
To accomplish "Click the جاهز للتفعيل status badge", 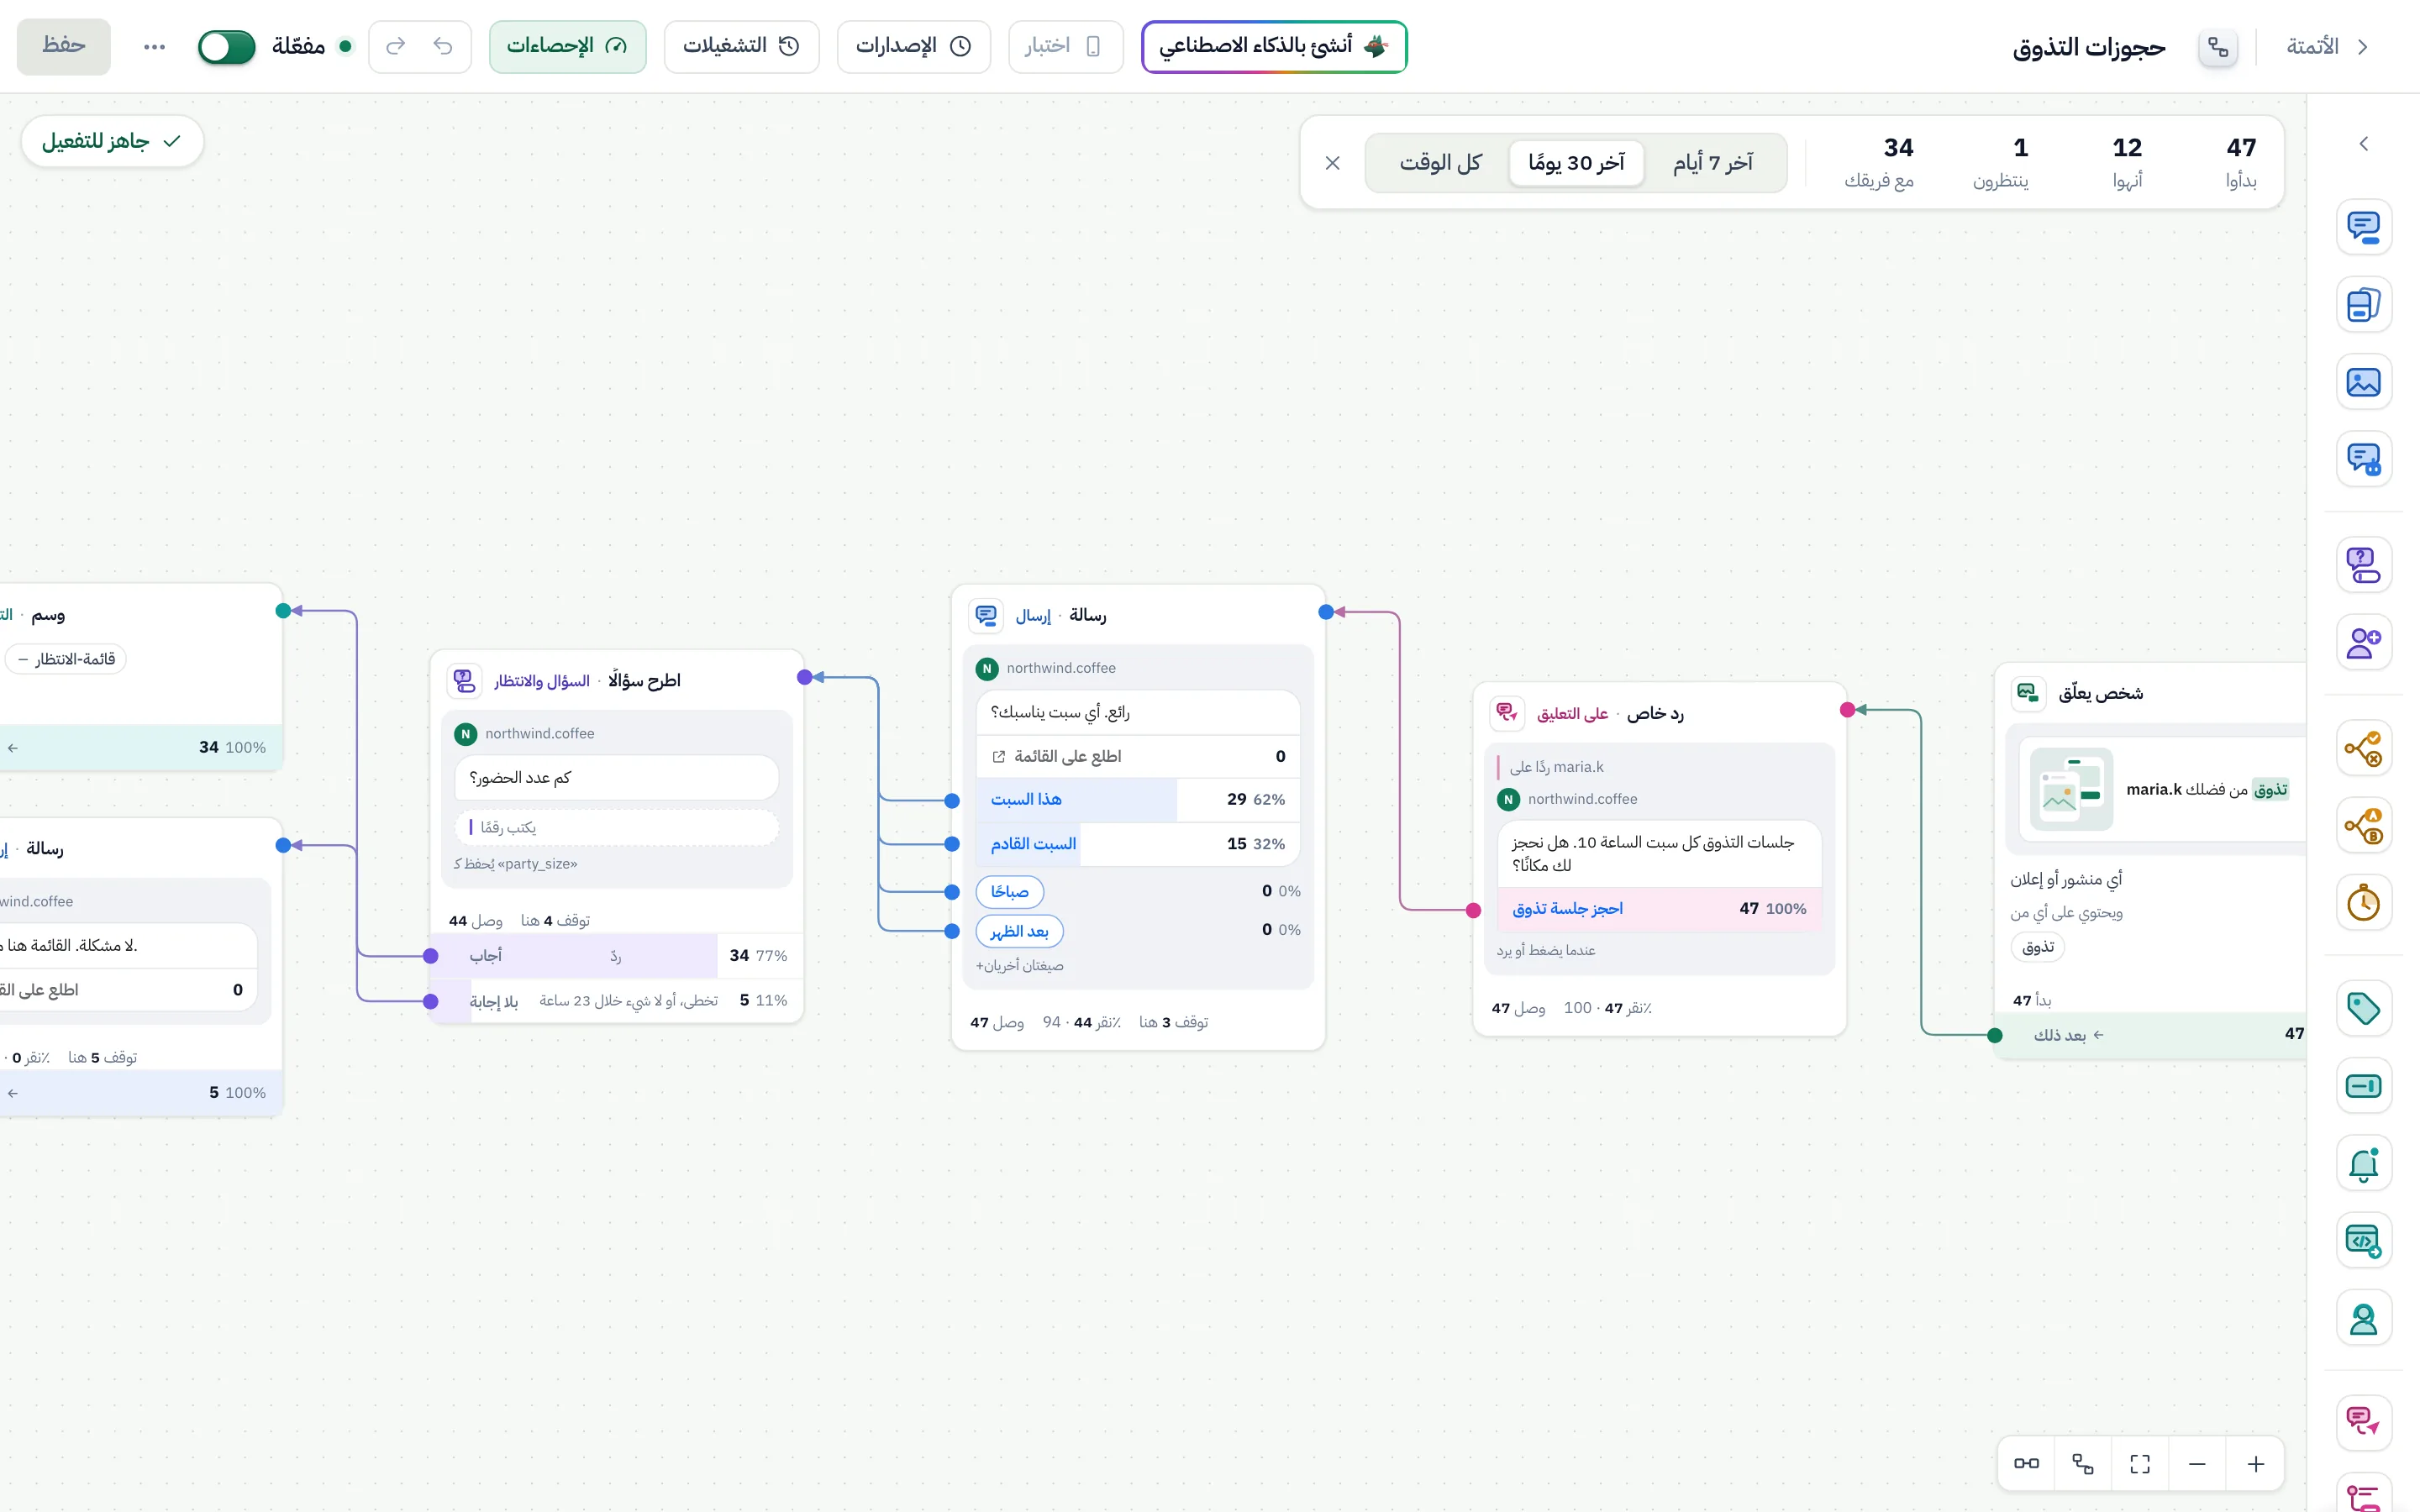I will pos(112,142).
